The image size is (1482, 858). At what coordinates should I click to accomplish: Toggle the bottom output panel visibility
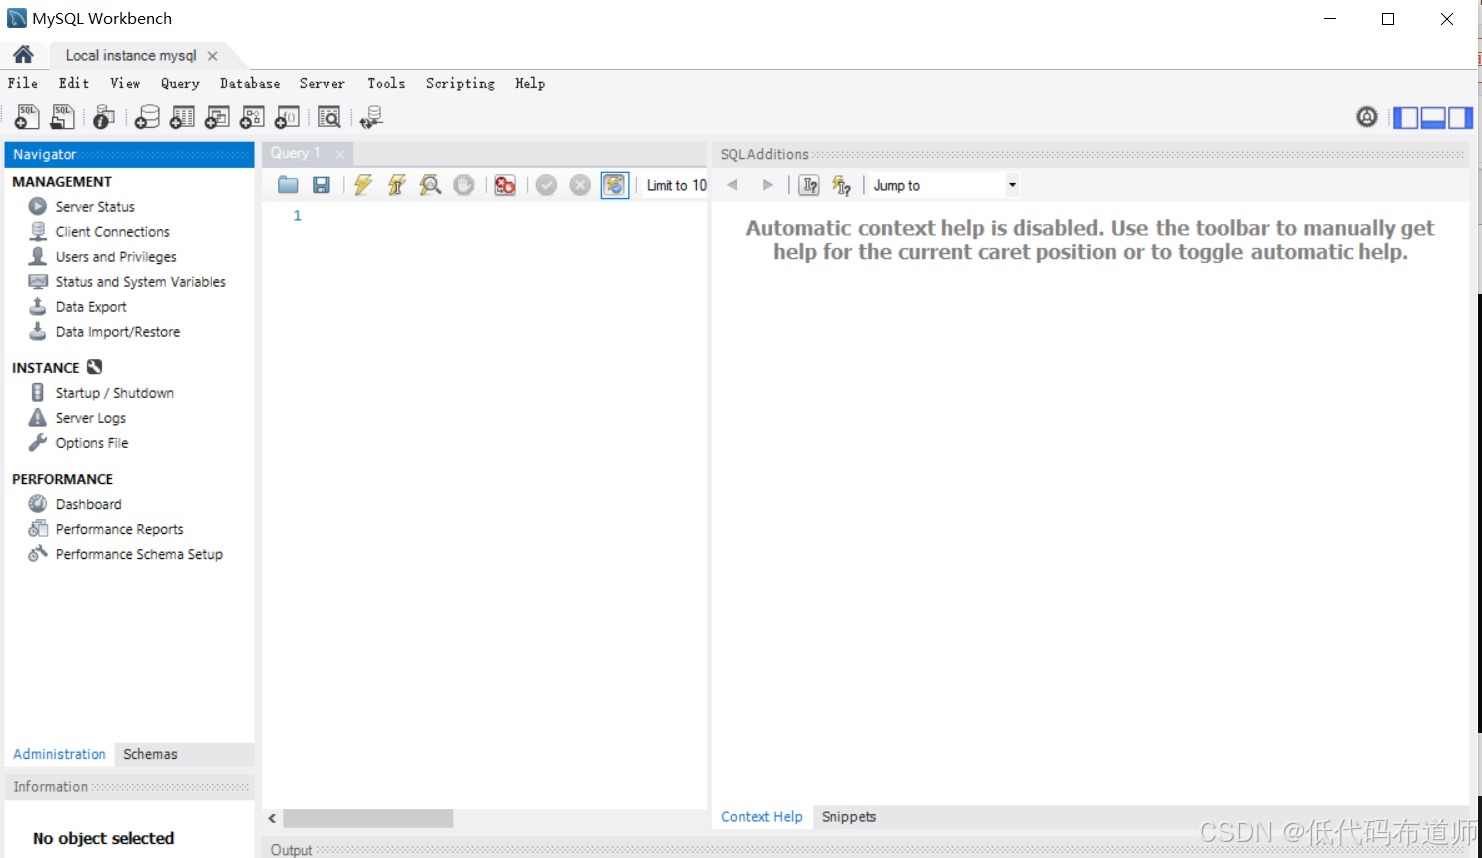(1433, 118)
